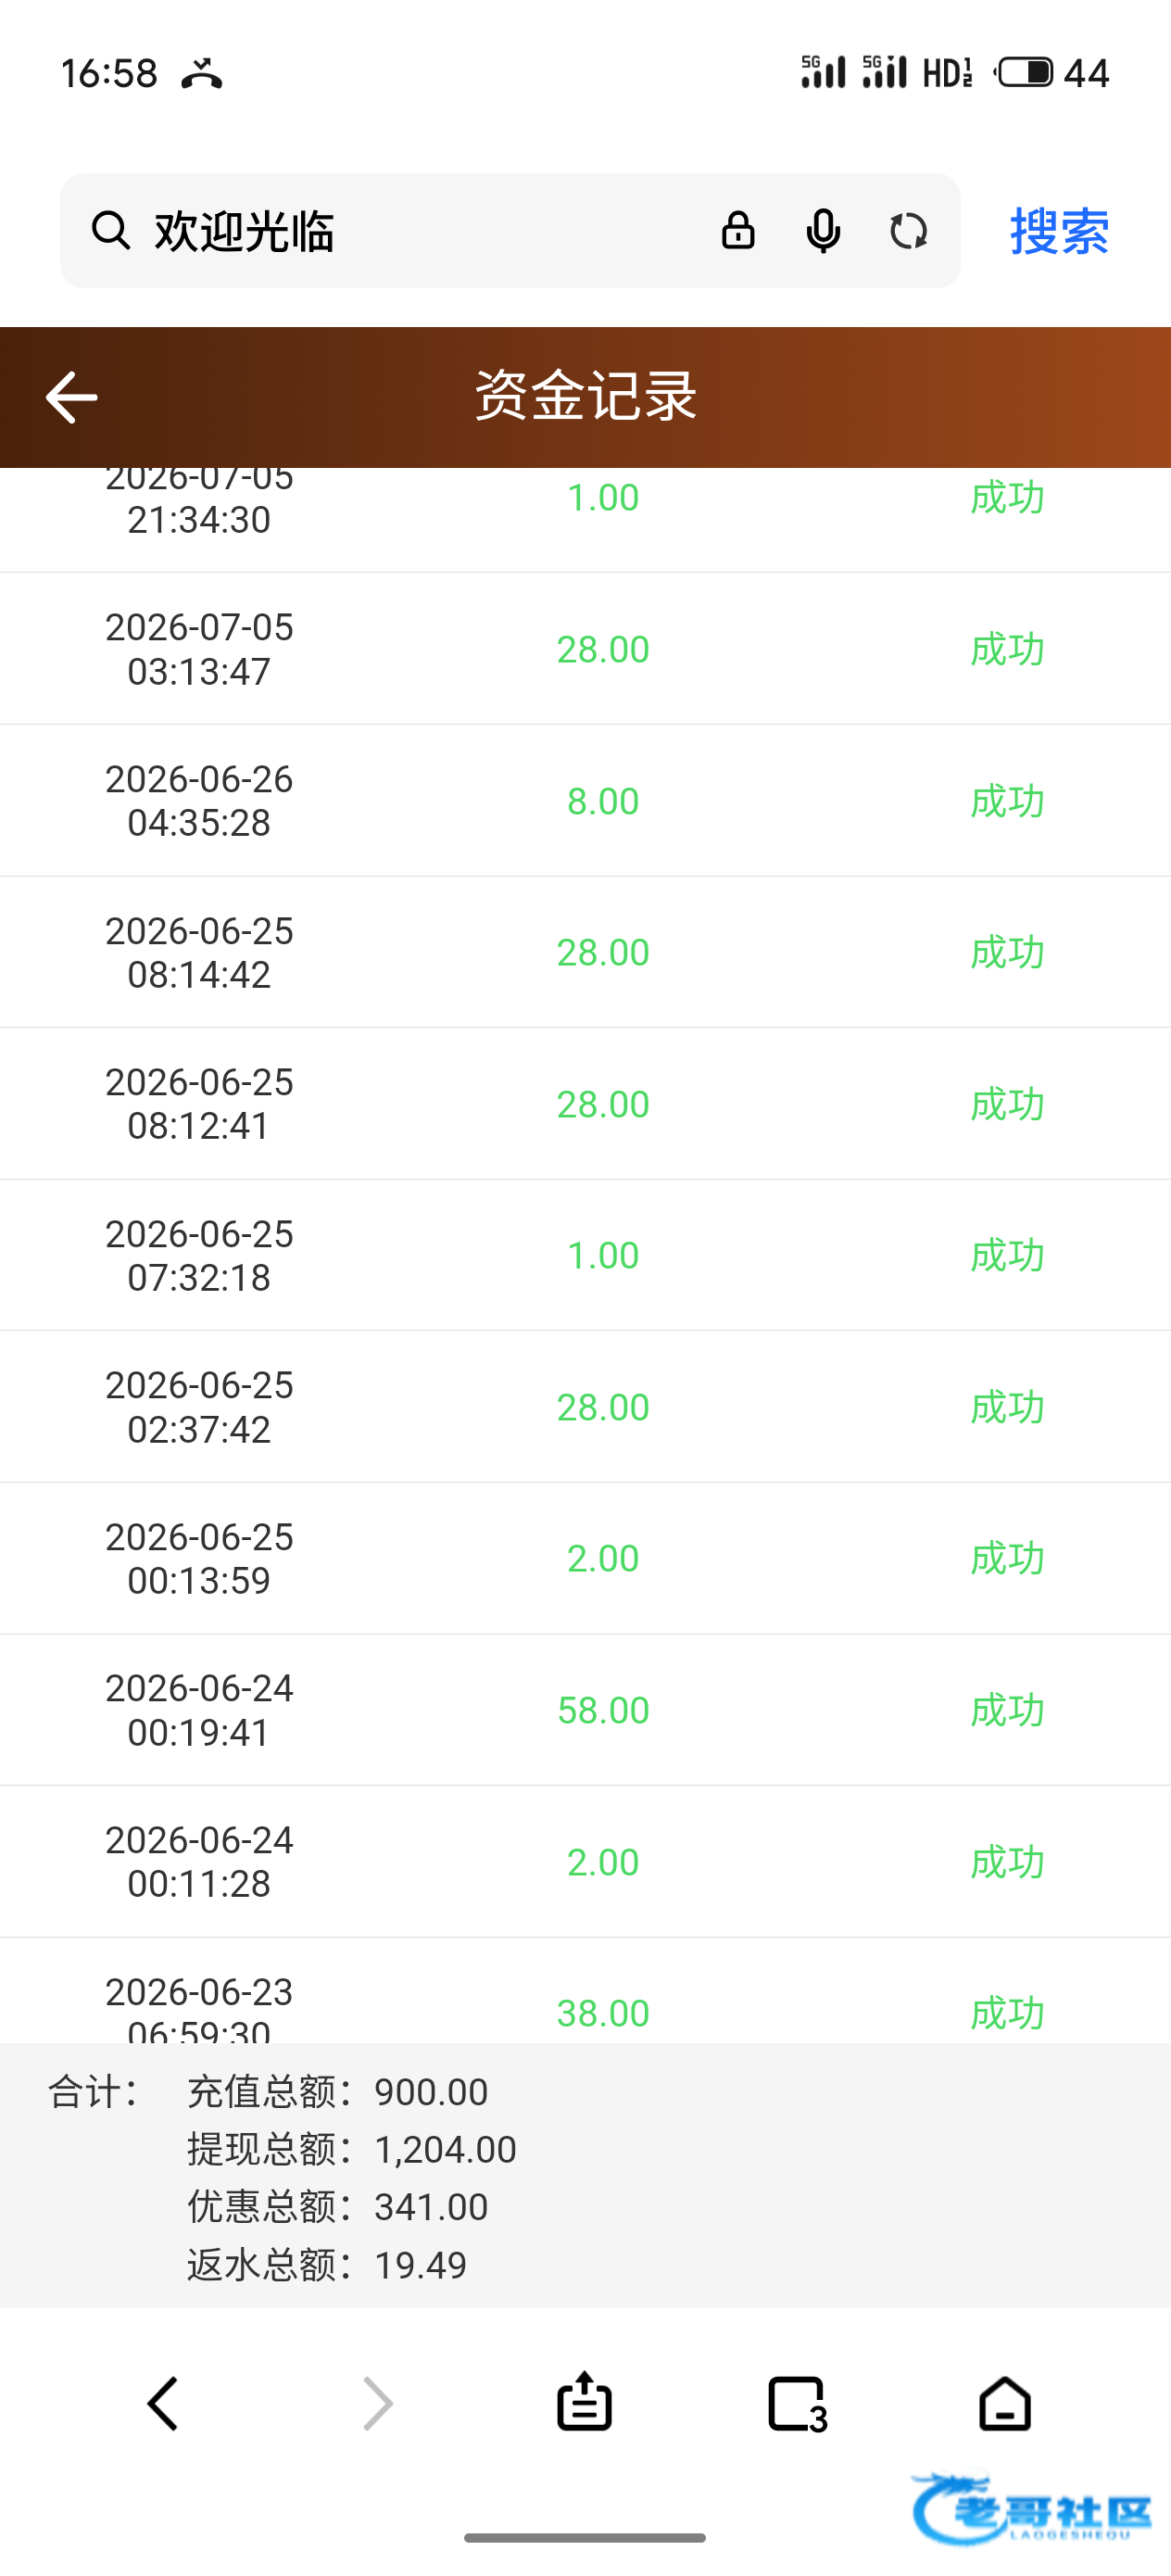Tap the blue 搜索 button
The width and height of the screenshot is (1171, 2576).
(1059, 231)
